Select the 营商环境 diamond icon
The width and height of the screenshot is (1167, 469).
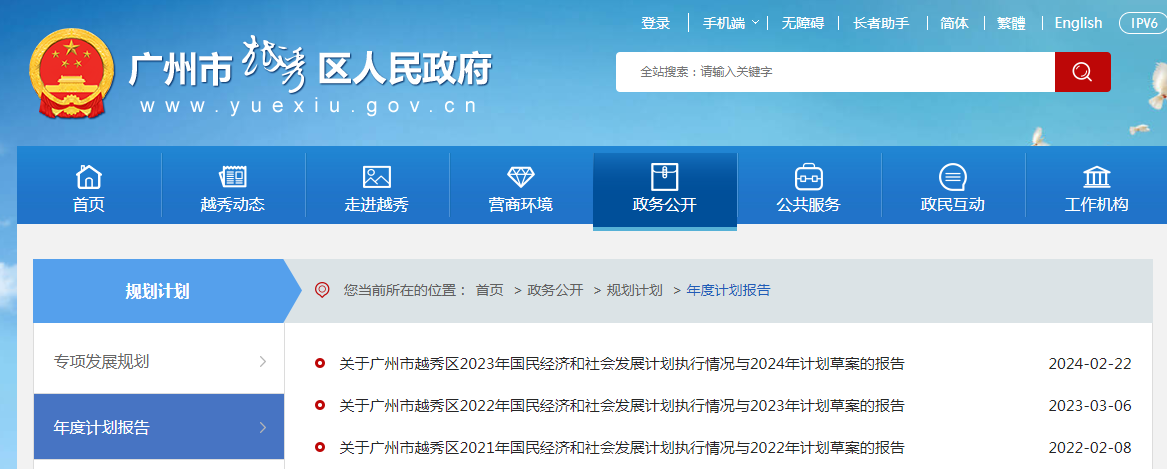[521, 177]
